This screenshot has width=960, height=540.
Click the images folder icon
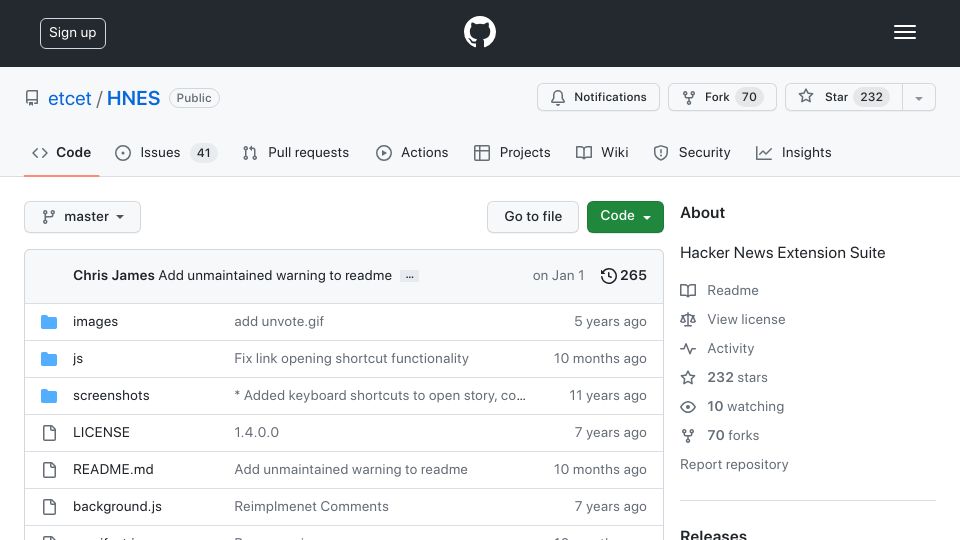[49, 322]
